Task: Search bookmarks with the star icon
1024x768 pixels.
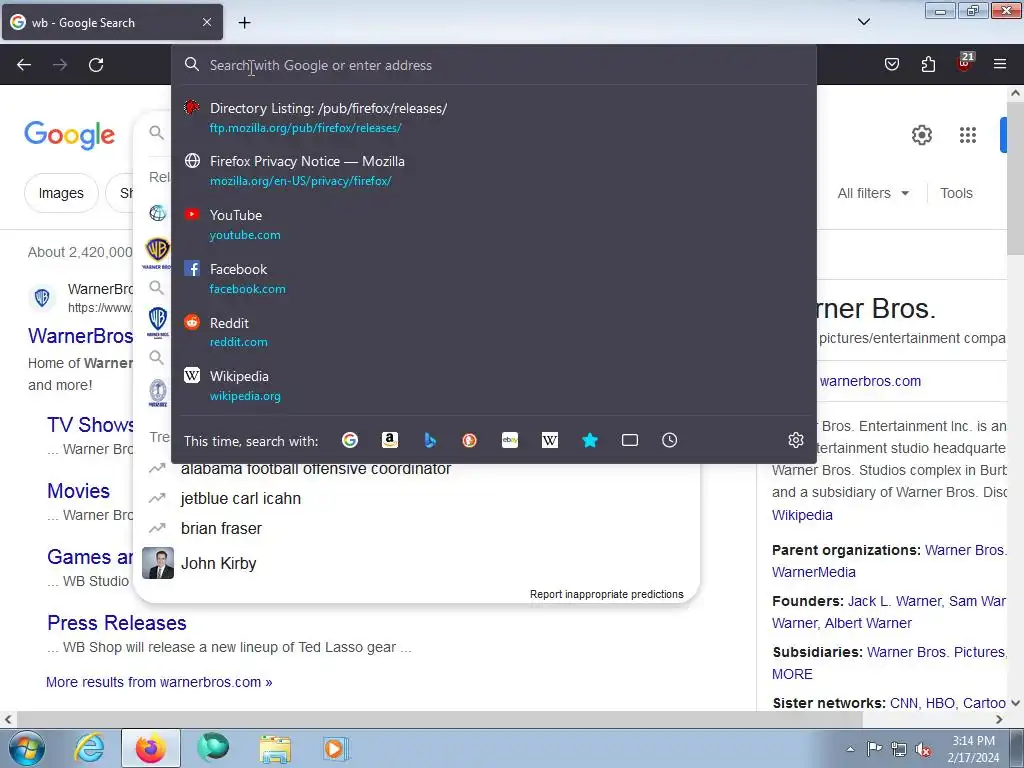Action: click(x=590, y=440)
